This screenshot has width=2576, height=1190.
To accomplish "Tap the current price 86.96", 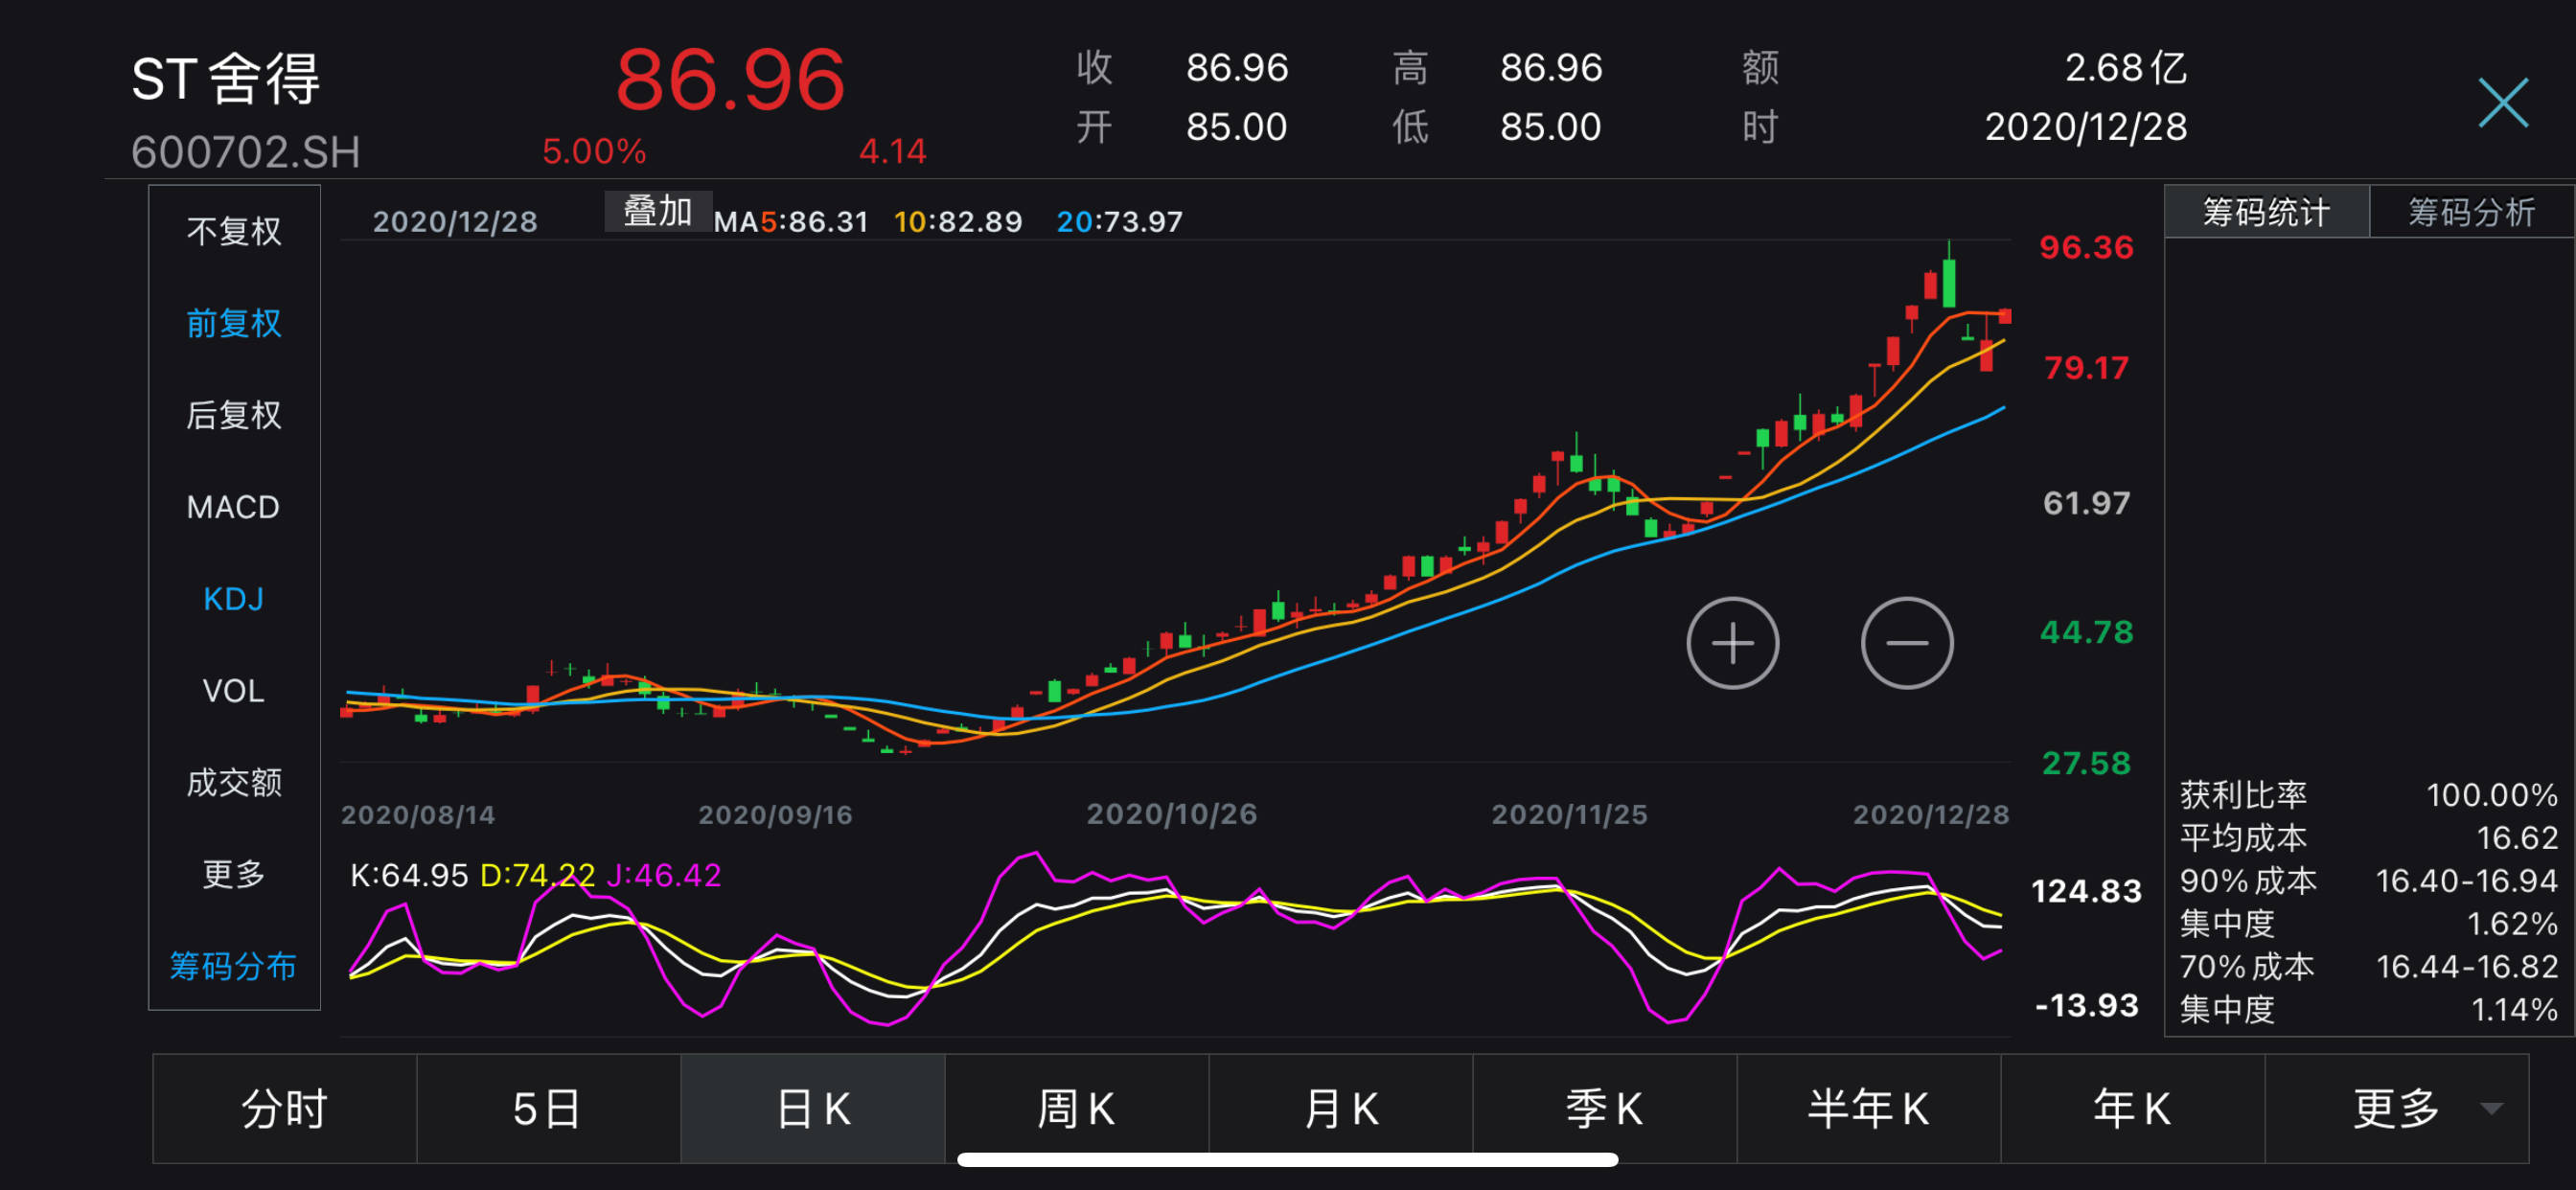I will (730, 80).
